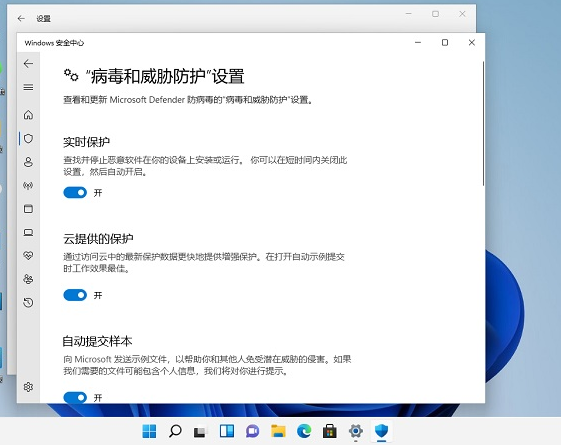Open Protection history clock icon

coord(28,303)
